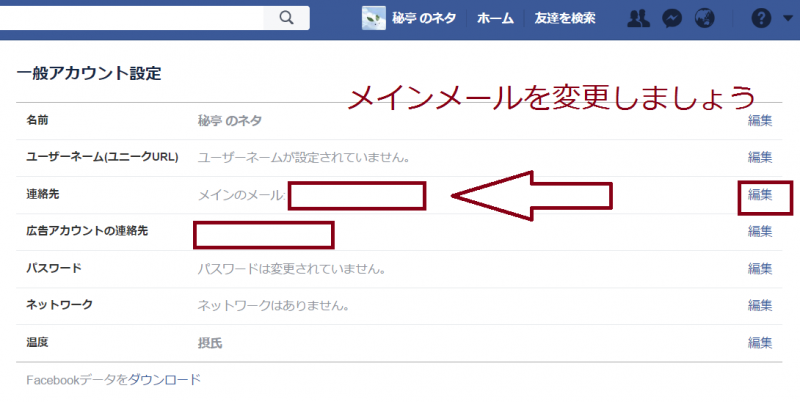Open 友達を検索 in the top bar
Screen dimensions: 800x402
point(565,18)
